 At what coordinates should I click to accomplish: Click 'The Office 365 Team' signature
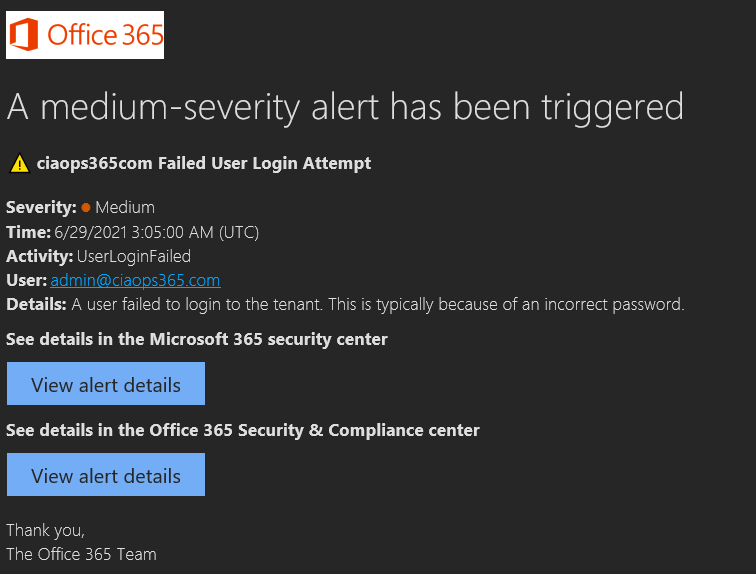point(81,554)
